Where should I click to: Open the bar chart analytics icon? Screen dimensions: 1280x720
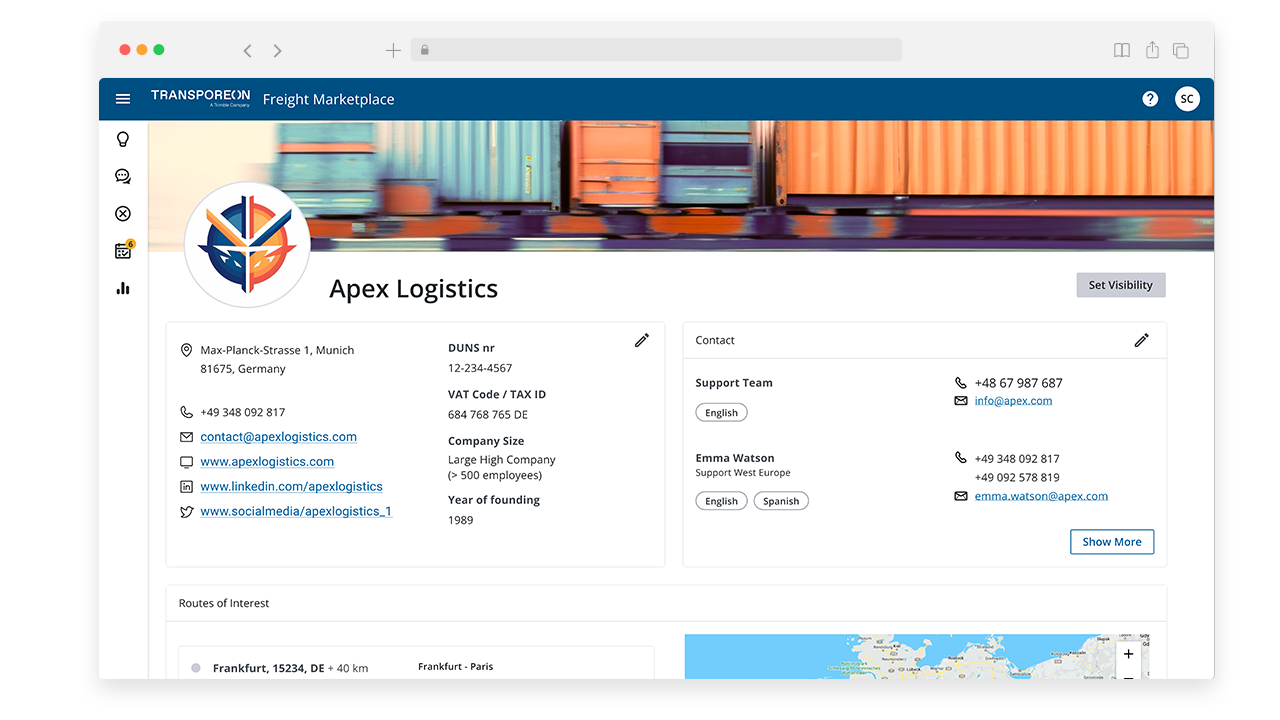tap(123, 288)
